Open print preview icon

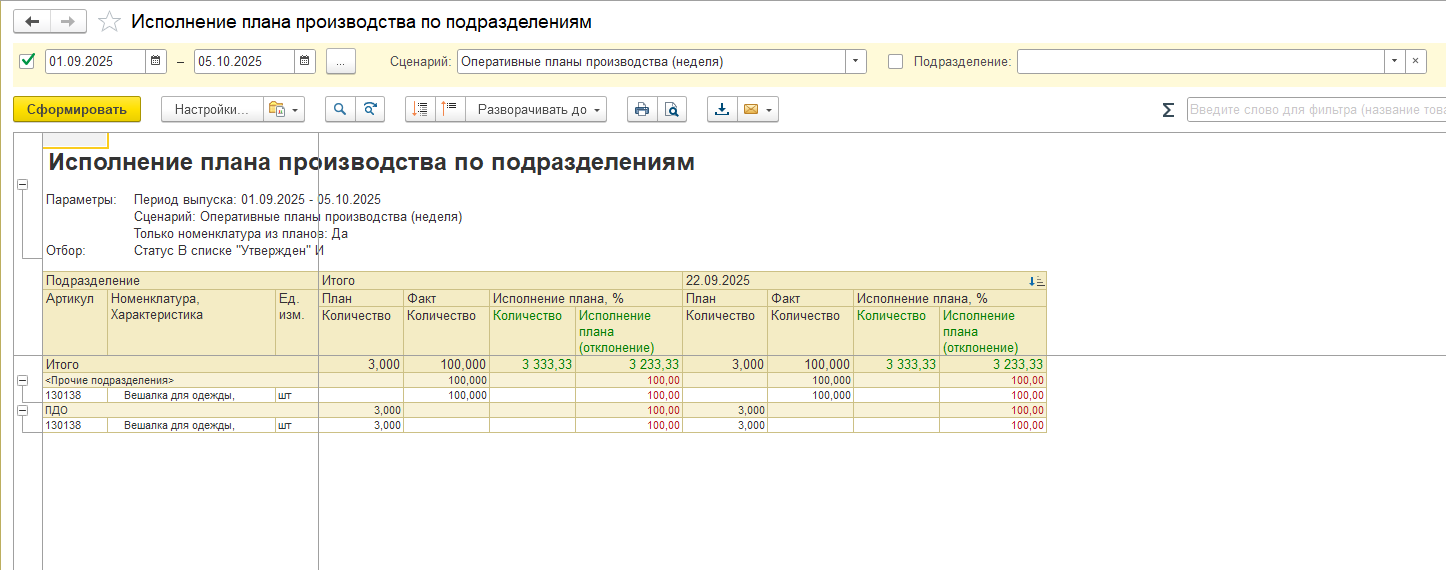coord(673,110)
